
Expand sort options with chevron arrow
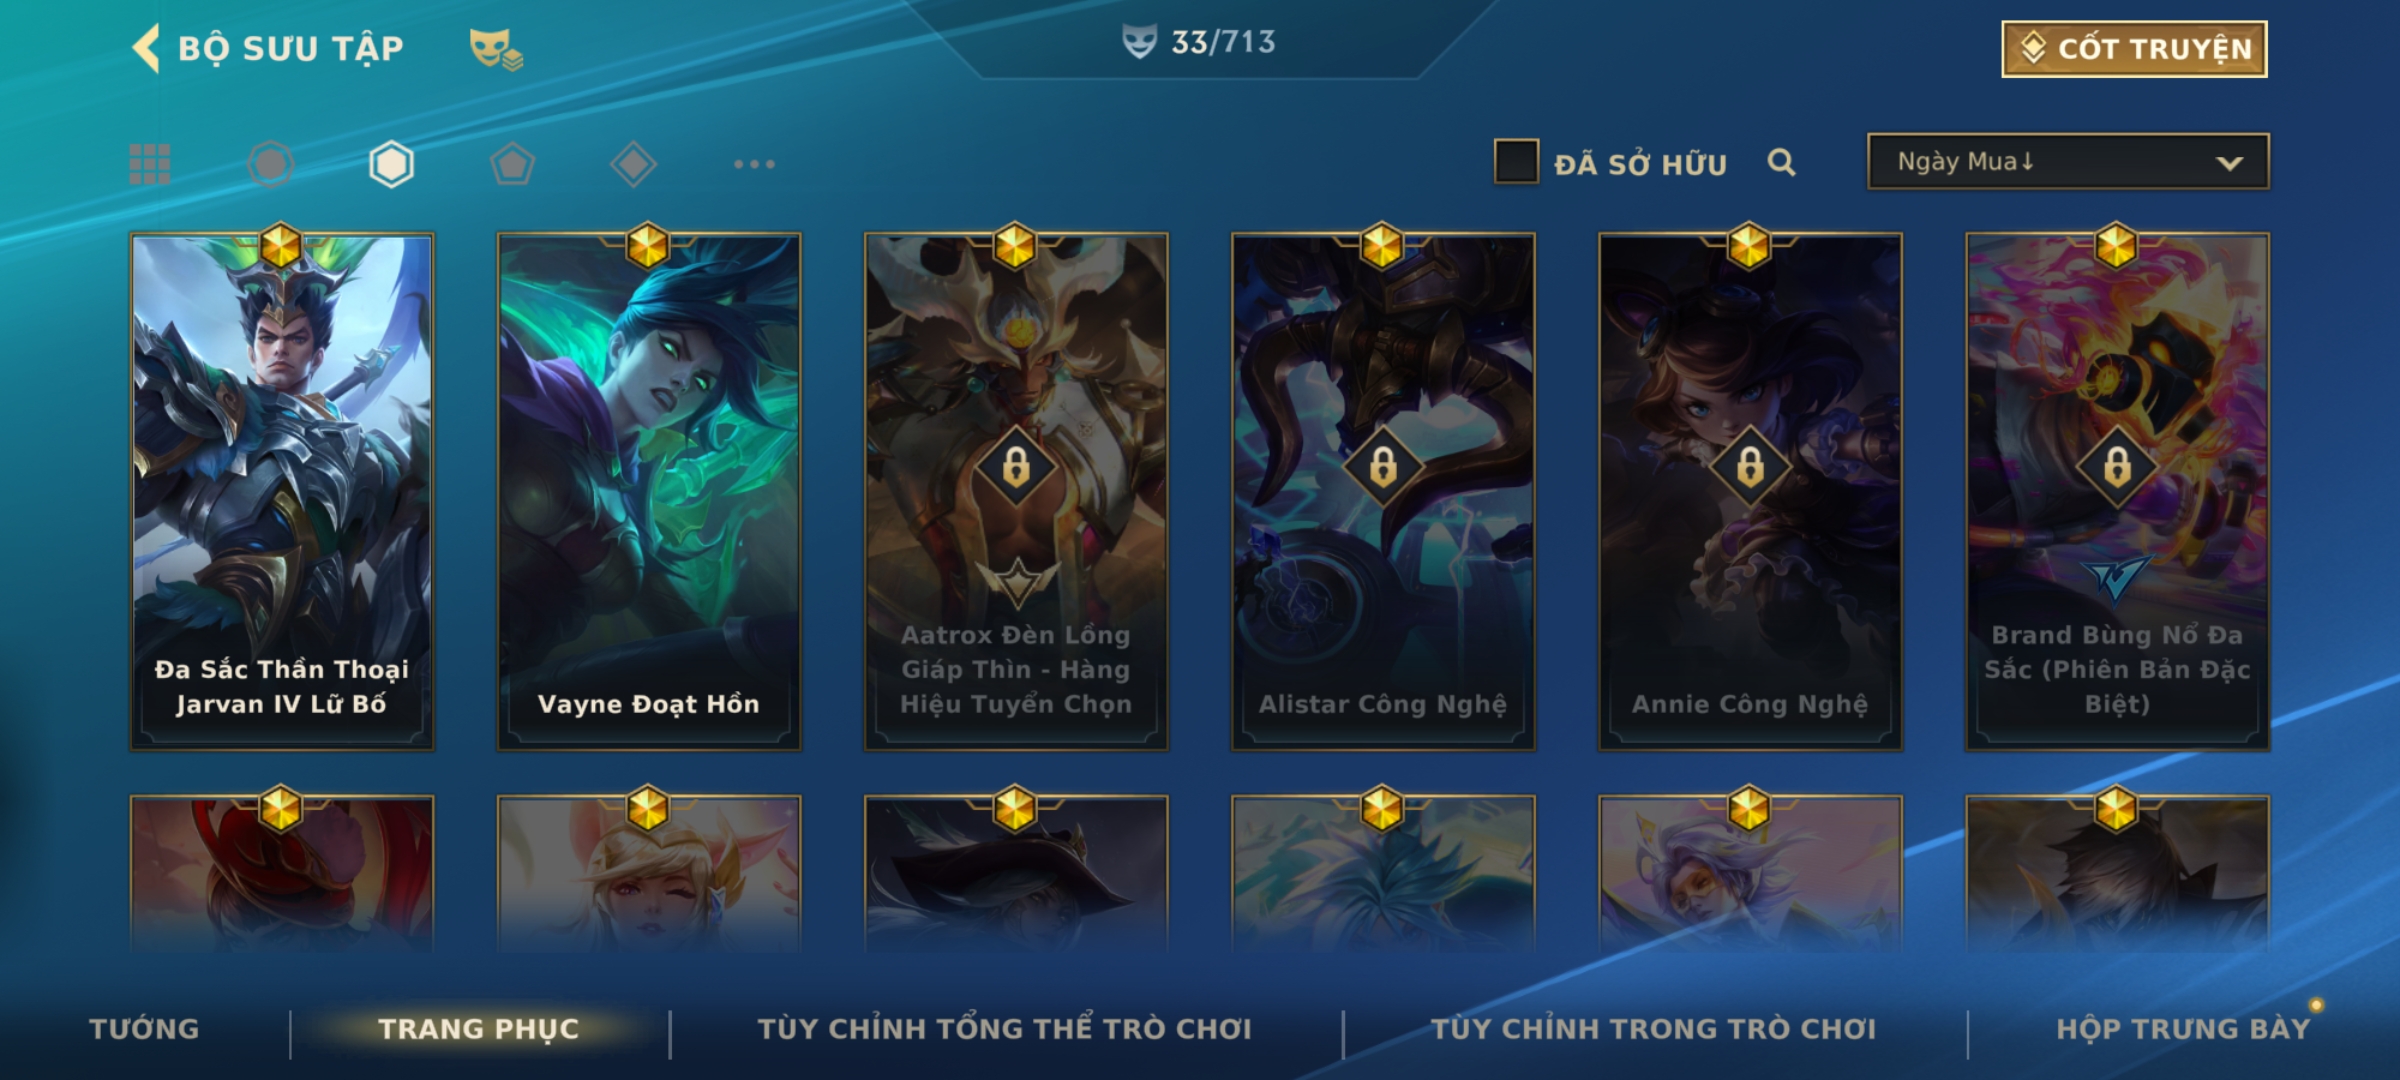coord(2229,163)
